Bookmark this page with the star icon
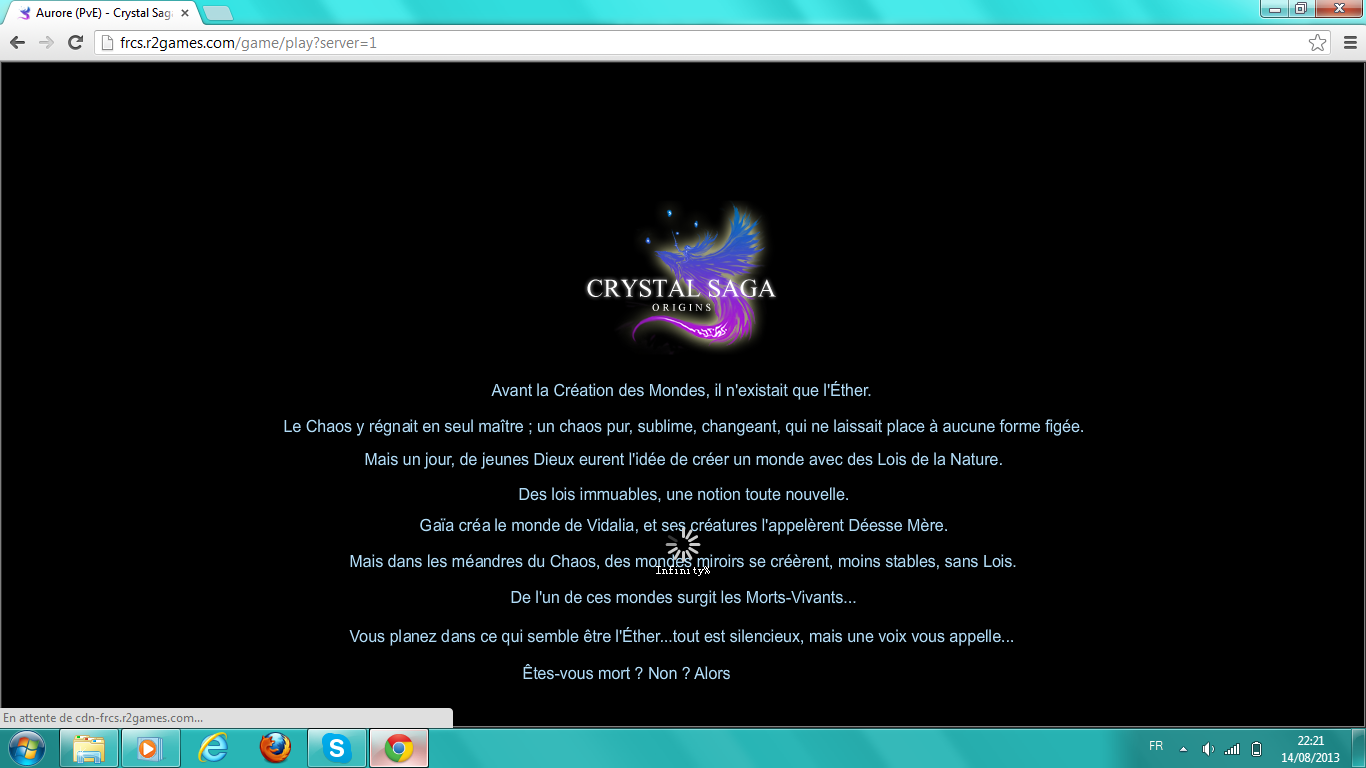The height and width of the screenshot is (768, 1366). 1317,42
